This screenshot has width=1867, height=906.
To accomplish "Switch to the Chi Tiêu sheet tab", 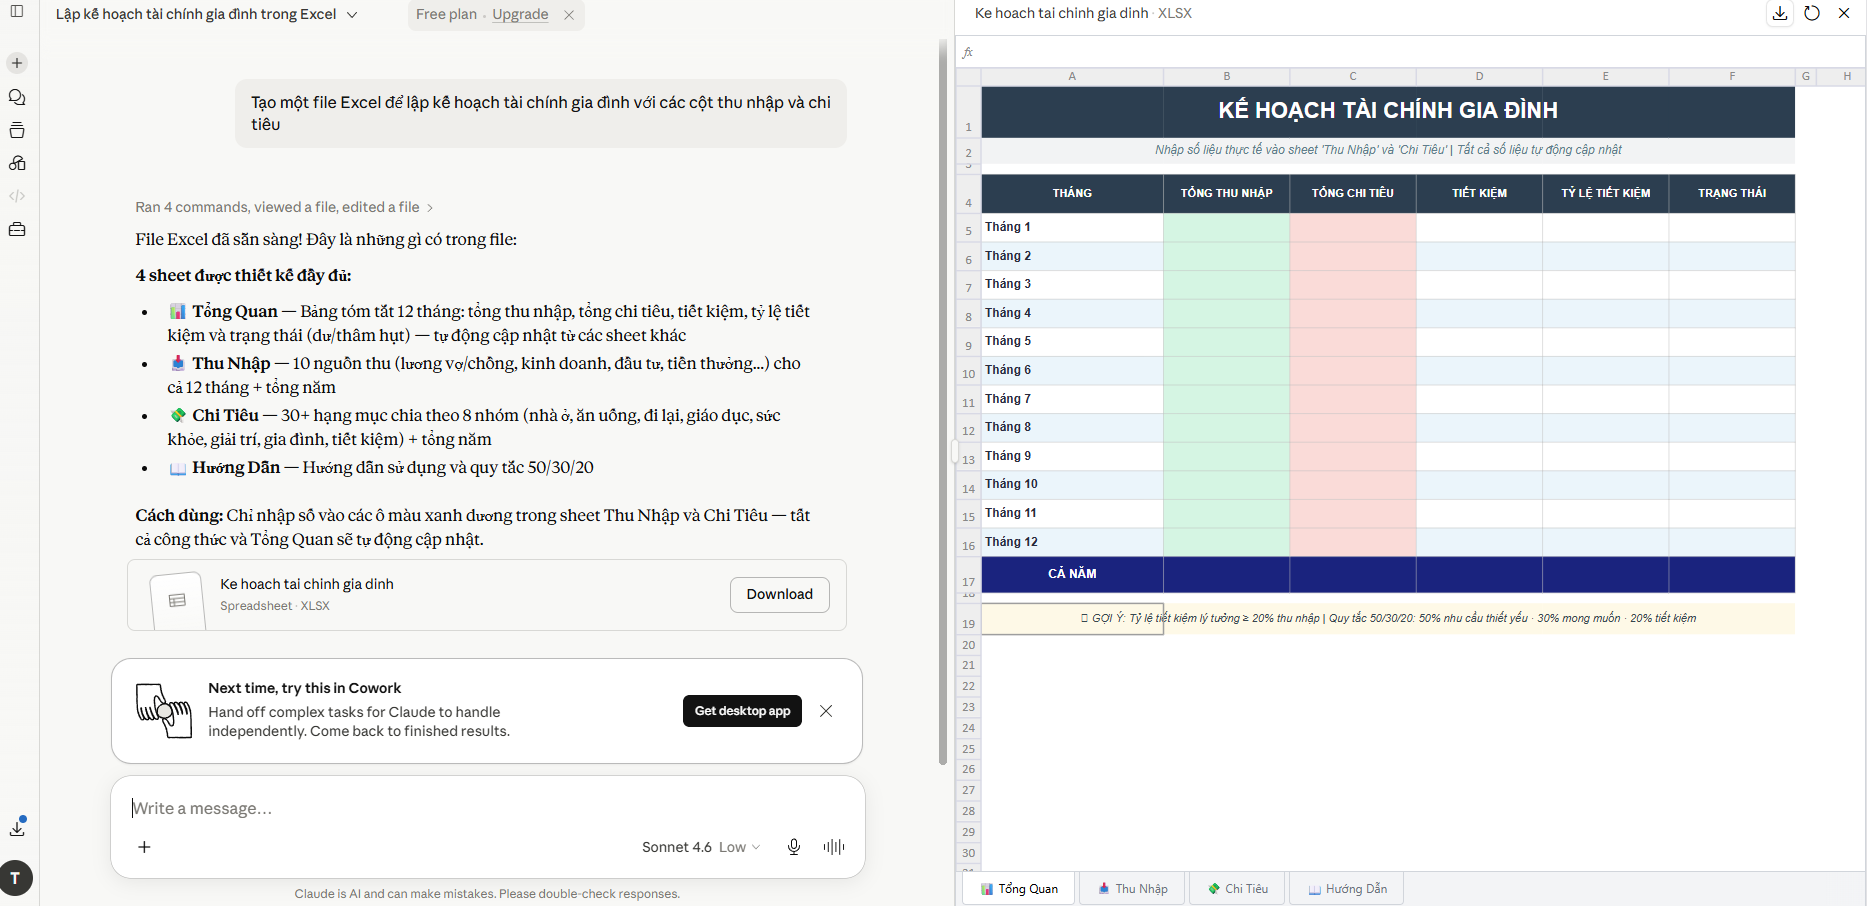I will [1238, 889].
